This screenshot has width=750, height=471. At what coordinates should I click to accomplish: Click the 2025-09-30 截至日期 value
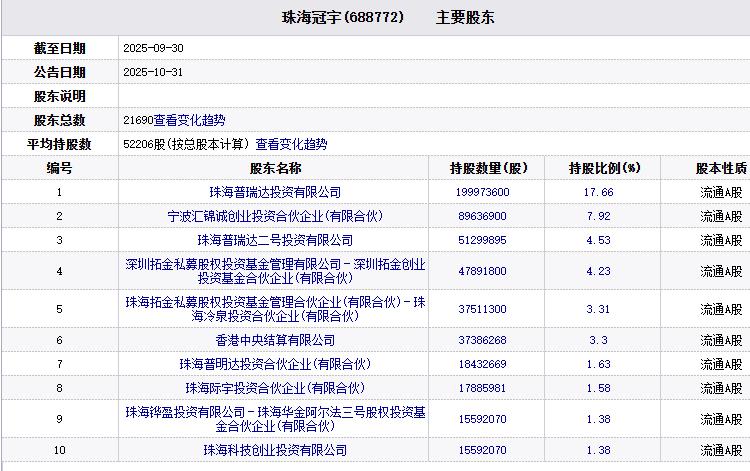[153, 48]
